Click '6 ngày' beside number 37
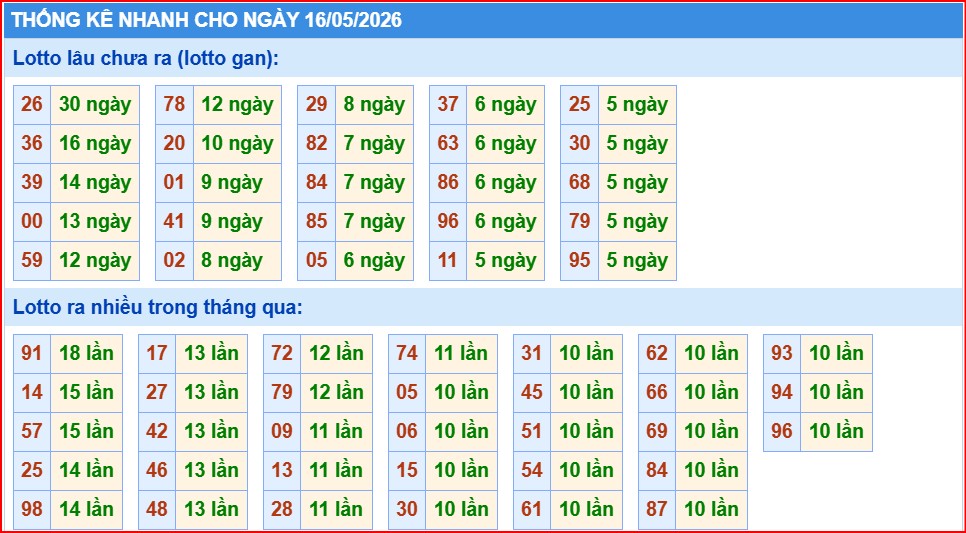This screenshot has height=533, width=966. (505, 105)
